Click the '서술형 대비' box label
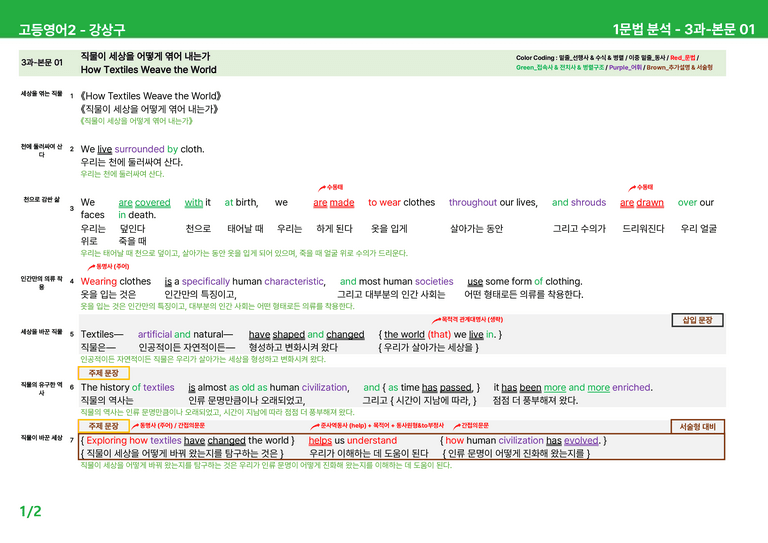768x543 pixels. point(697,427)
